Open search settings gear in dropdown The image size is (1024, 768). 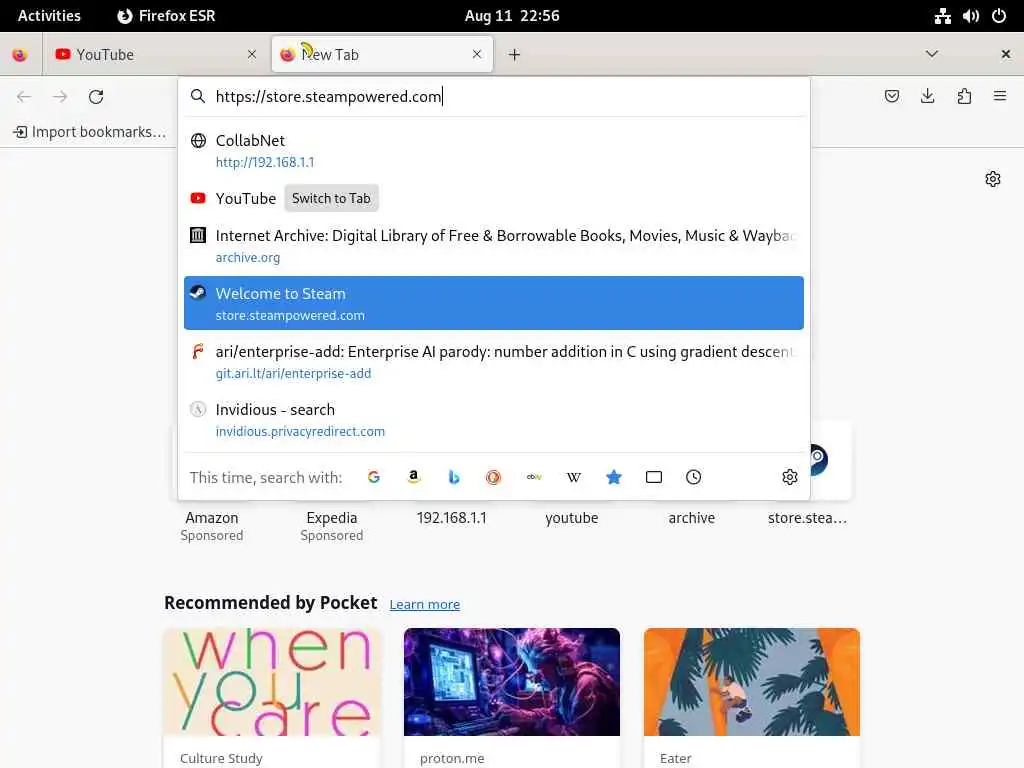[790, 477]
